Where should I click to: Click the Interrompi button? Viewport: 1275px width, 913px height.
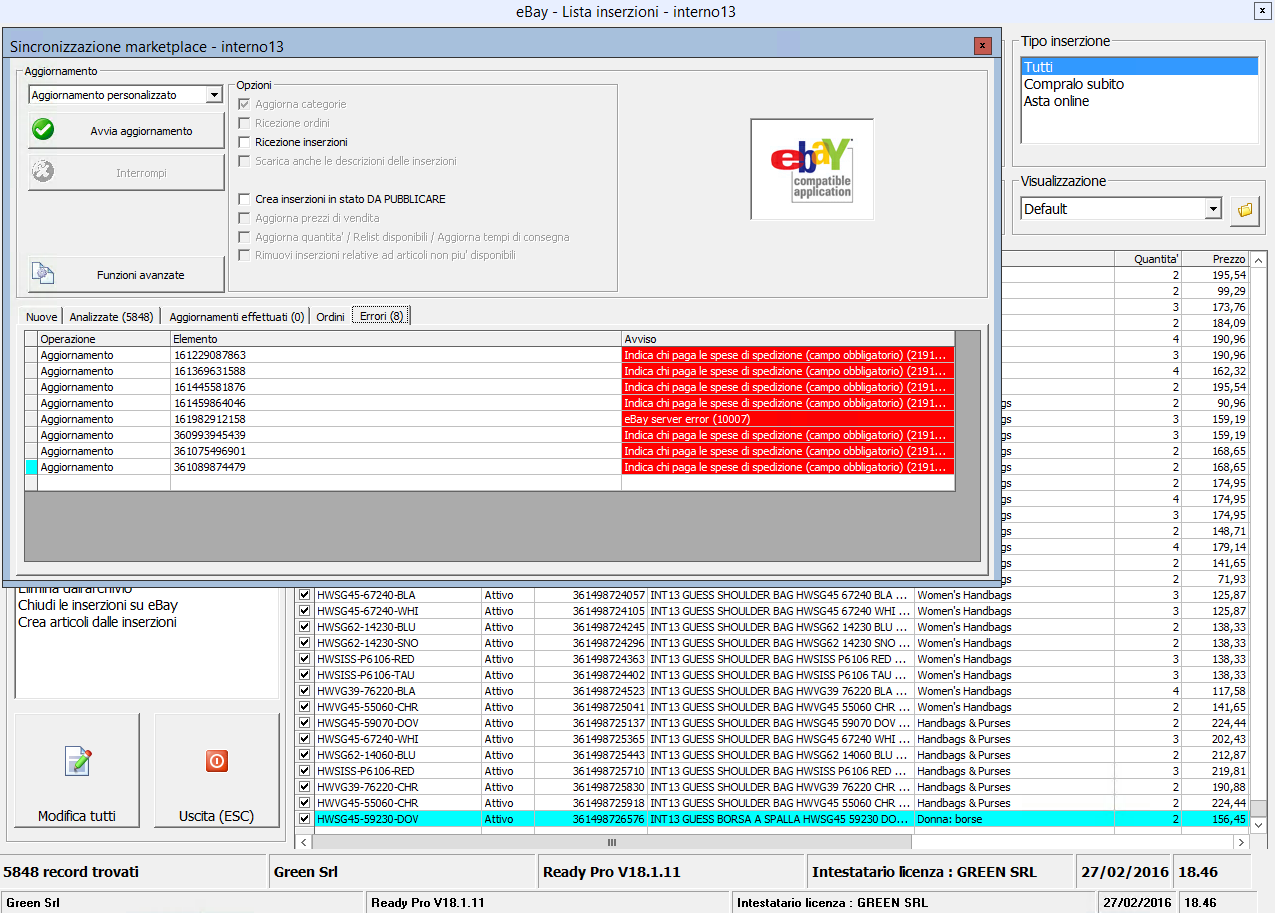point(126,172)
